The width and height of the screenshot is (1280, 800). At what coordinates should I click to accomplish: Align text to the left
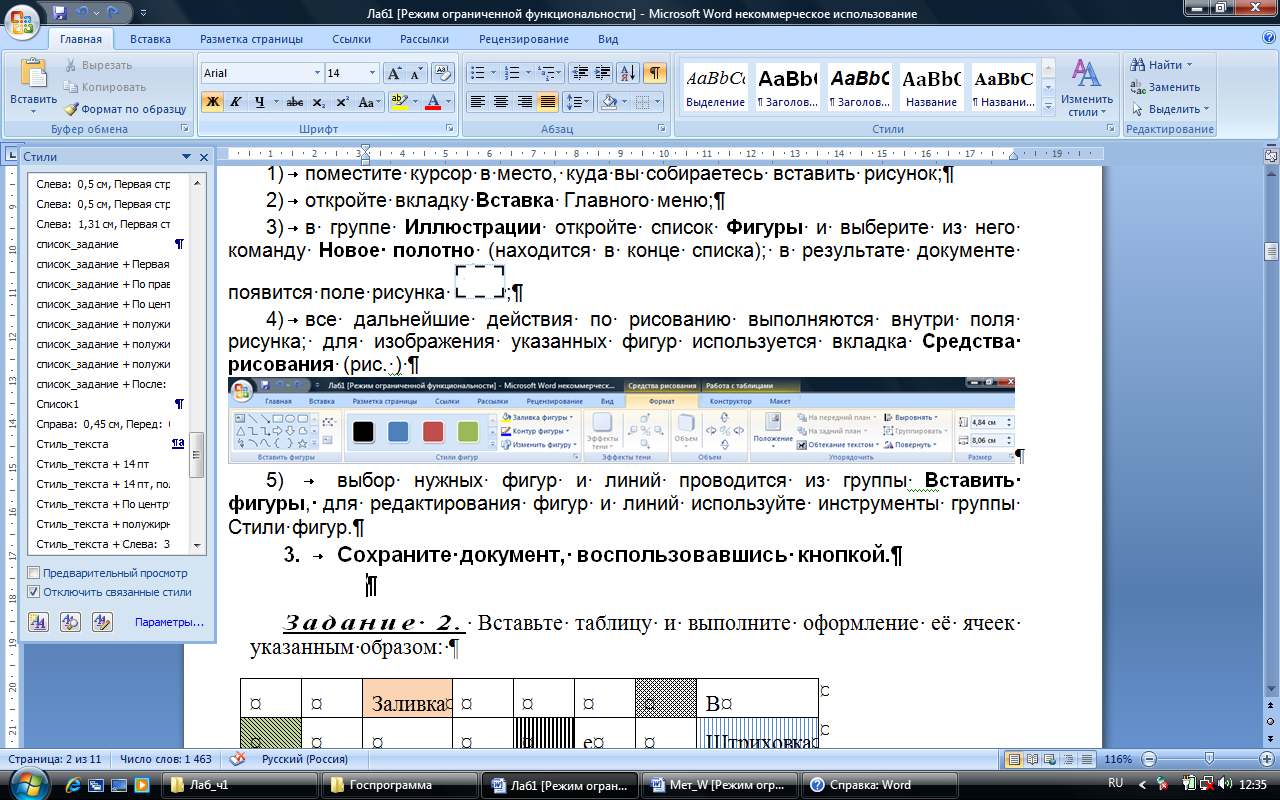tap(478, 102)
